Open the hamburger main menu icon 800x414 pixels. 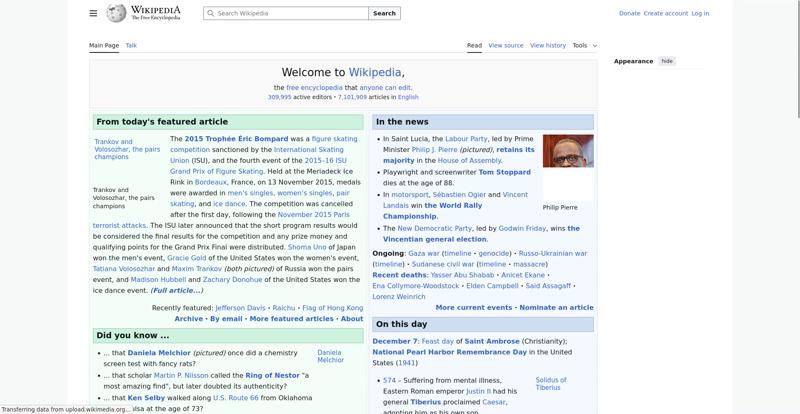[x=93, y=13]
